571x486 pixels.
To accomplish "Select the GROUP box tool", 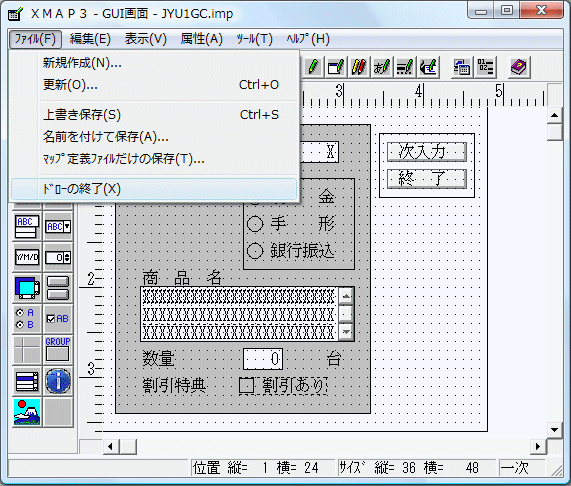I will click(x=58, y=349).
